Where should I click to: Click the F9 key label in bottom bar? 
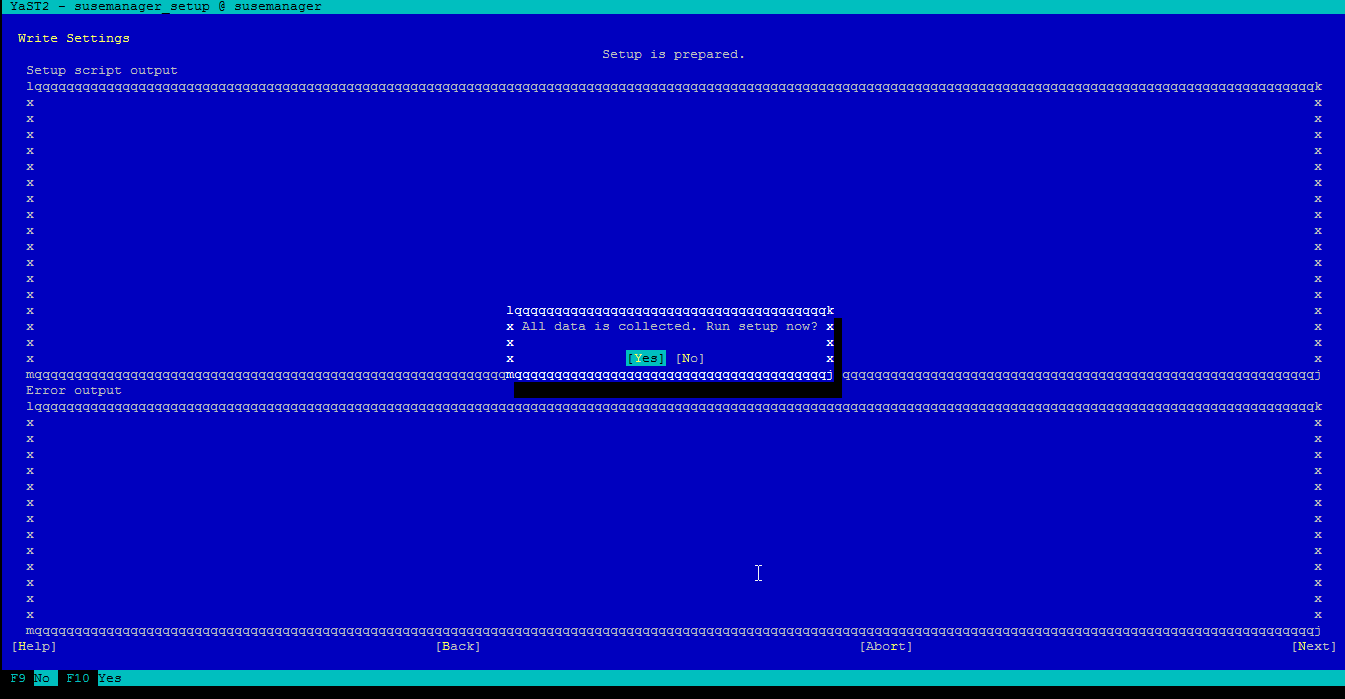pos(18,678)
